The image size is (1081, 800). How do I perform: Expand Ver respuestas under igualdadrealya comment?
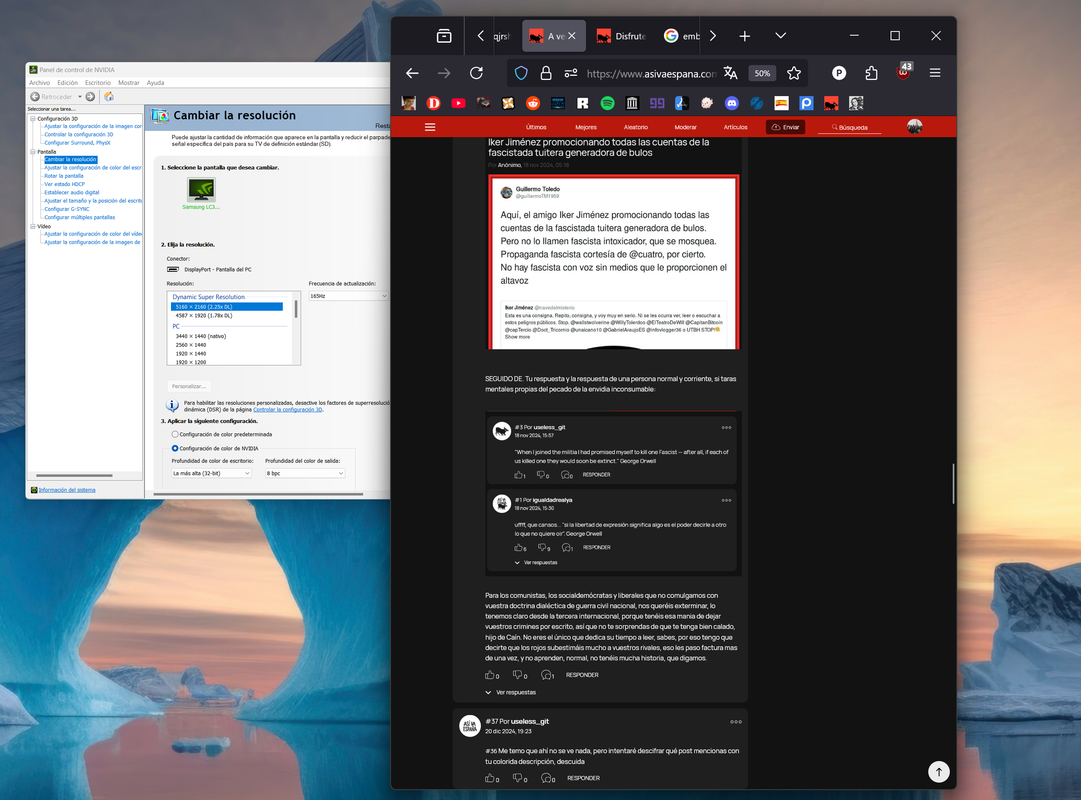[x=536, y=563]
